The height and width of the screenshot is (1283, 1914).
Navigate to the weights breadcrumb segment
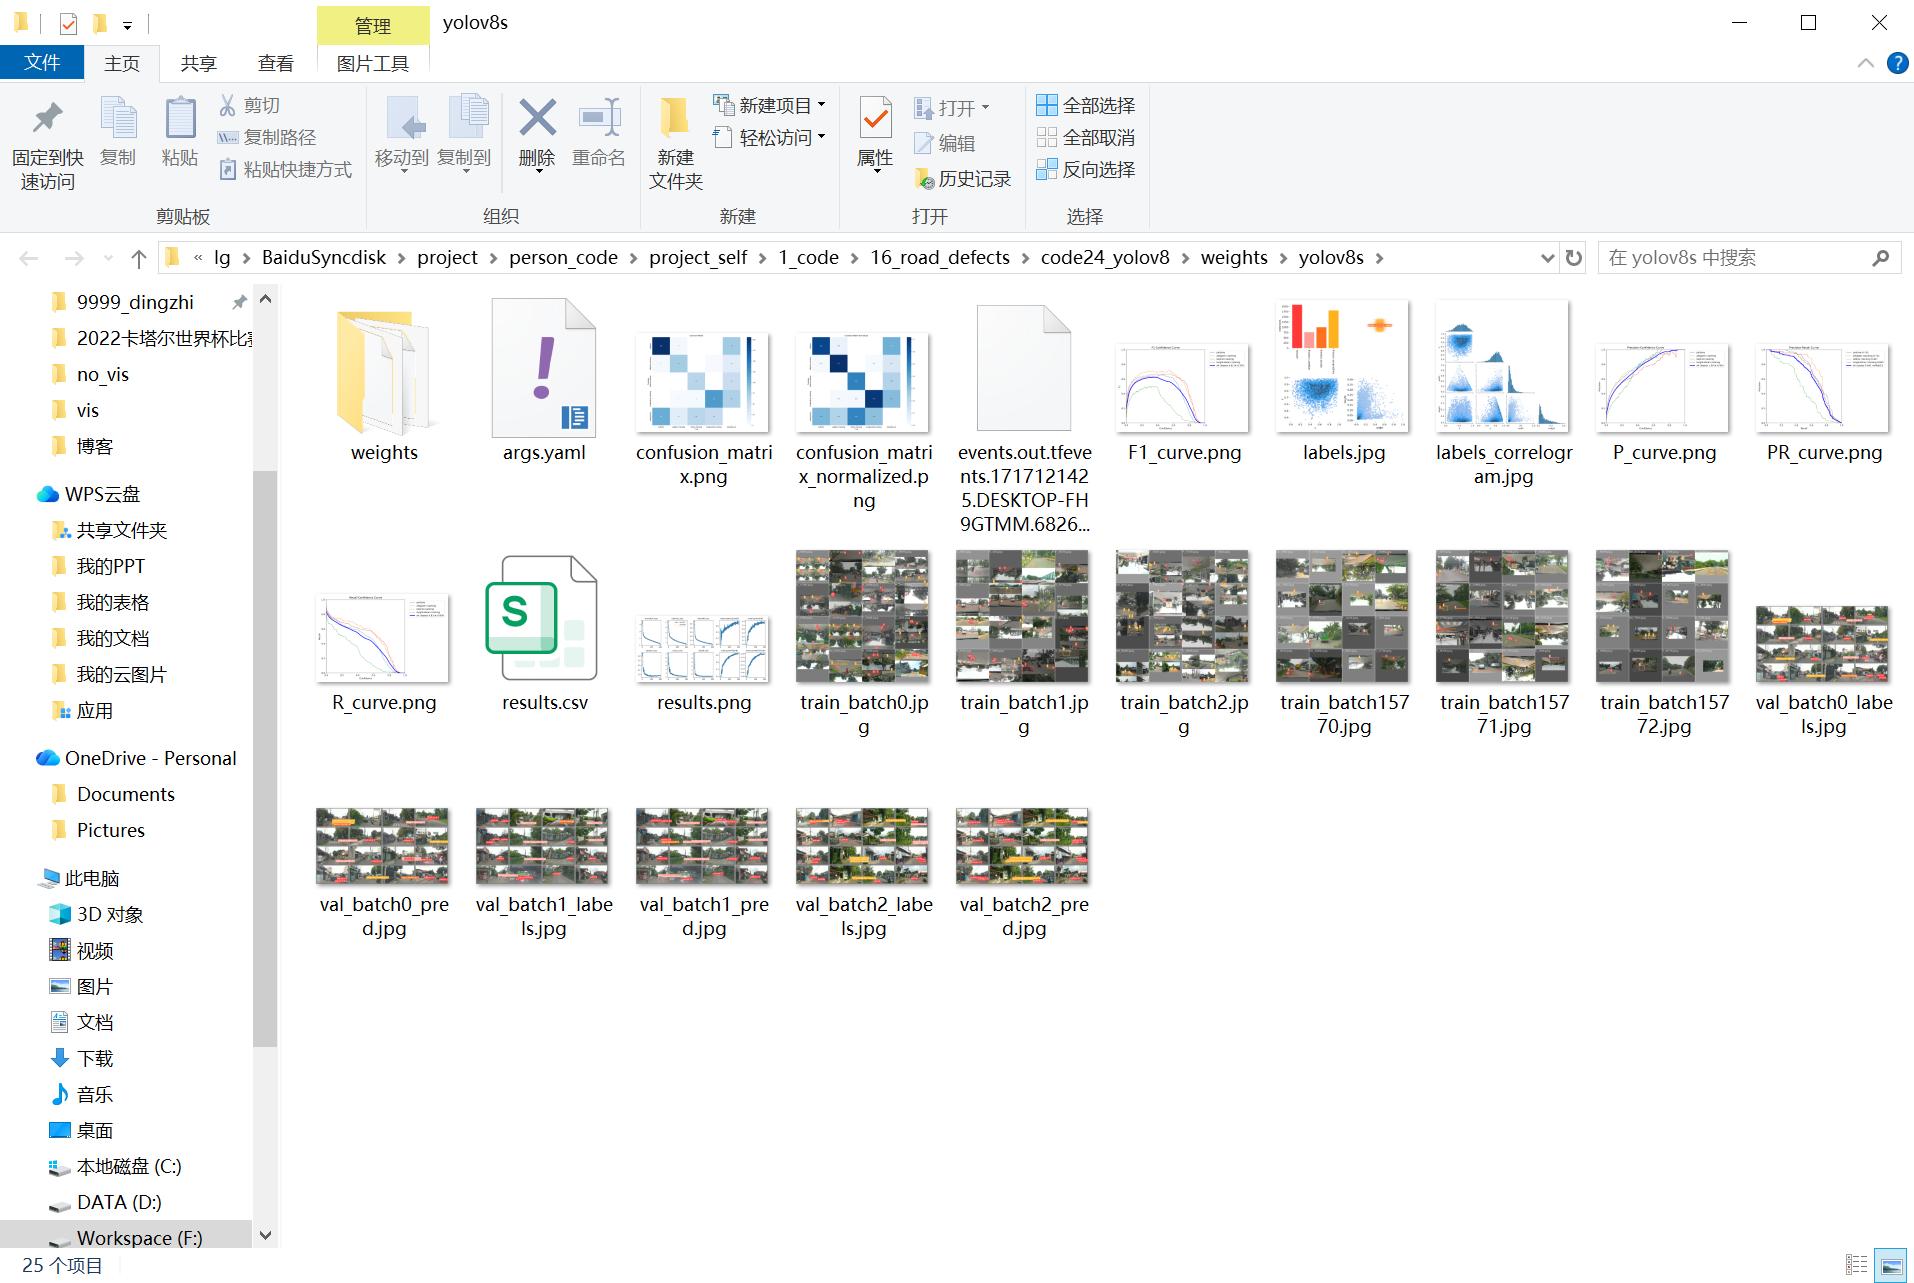(1234, 257)
